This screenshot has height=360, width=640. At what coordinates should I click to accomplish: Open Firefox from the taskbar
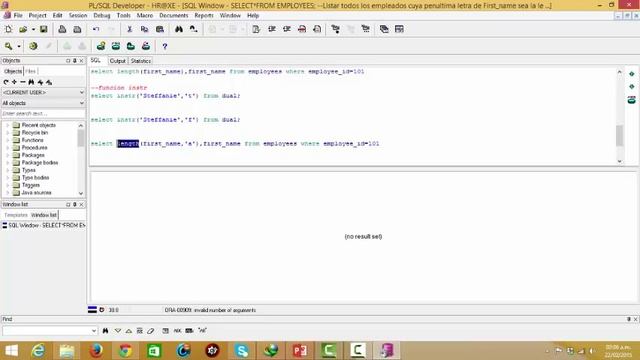[96, 351]
